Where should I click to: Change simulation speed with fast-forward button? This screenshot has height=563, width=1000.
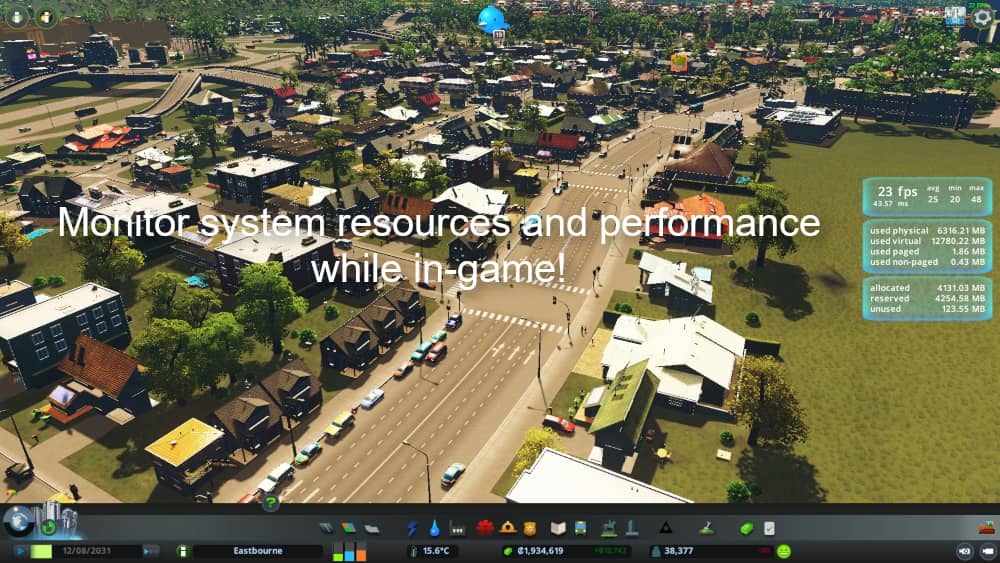click(150, 551)
